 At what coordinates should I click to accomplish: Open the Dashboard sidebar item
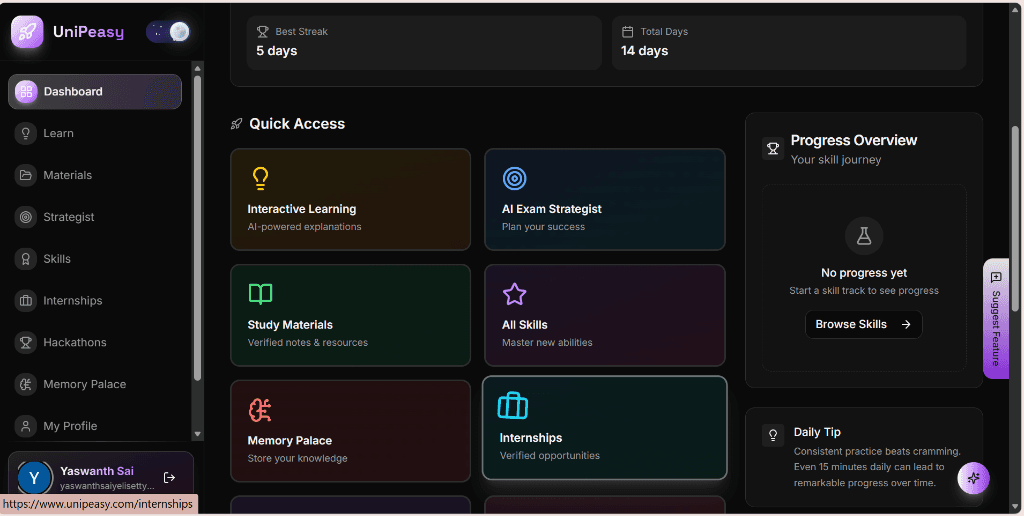click(x=95, y=91)
